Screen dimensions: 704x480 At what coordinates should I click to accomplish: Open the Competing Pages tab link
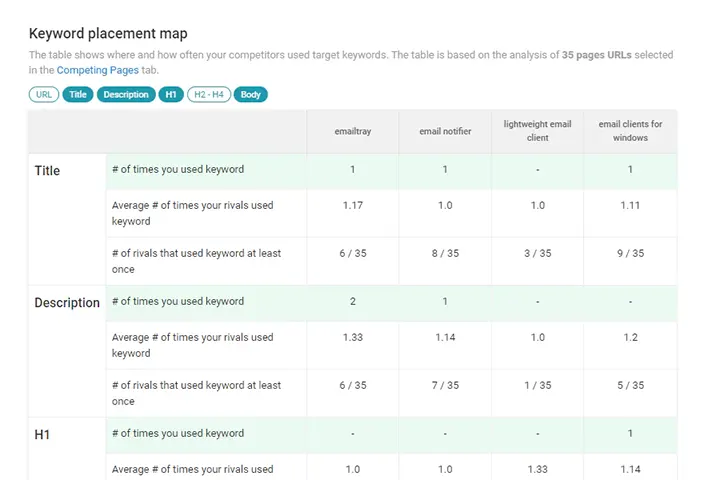tap(98, 70)
